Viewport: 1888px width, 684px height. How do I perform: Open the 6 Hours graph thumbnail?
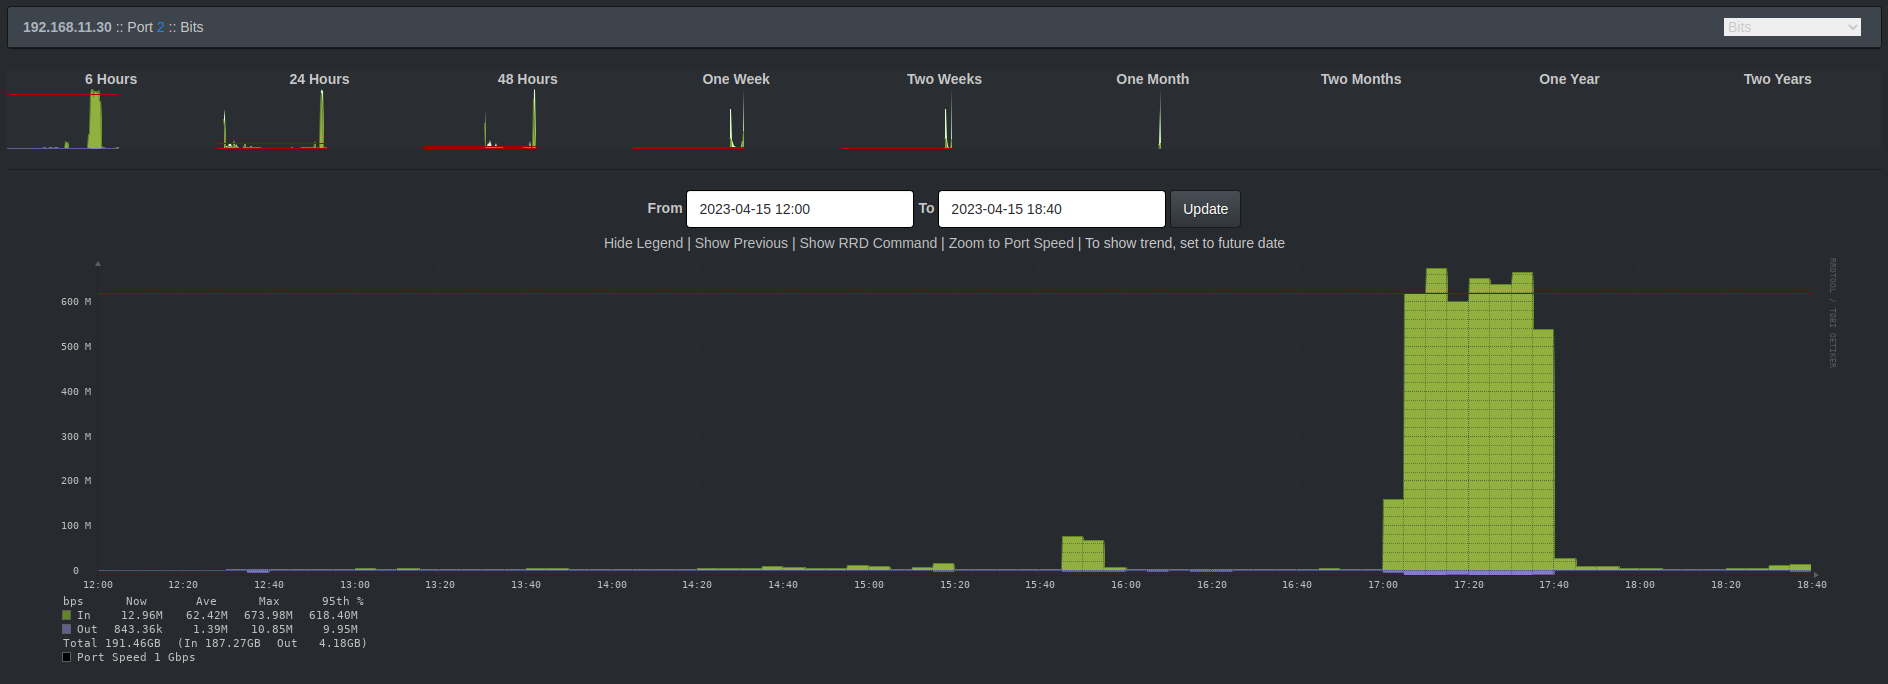click(110, 119)
